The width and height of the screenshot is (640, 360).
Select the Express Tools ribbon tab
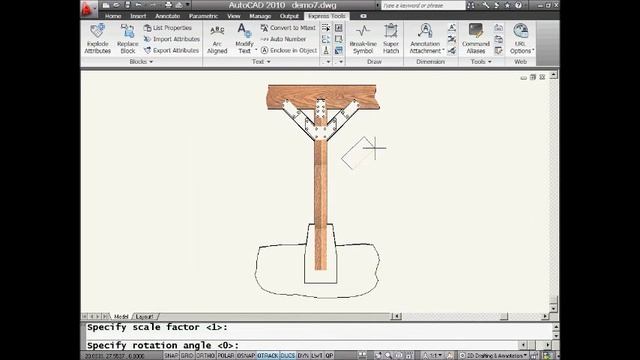pos(327,16)
